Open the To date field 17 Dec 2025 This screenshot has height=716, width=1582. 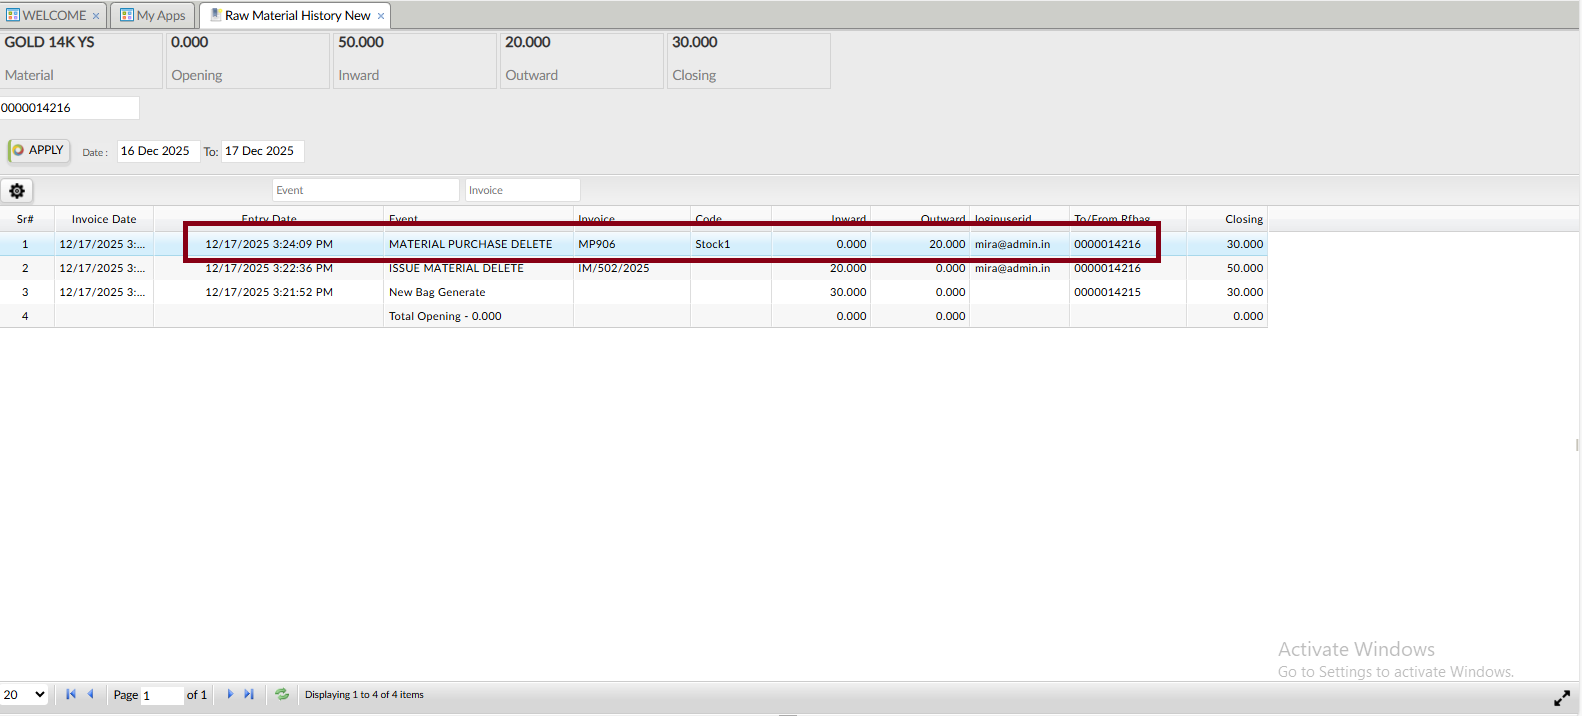[261, 151]
